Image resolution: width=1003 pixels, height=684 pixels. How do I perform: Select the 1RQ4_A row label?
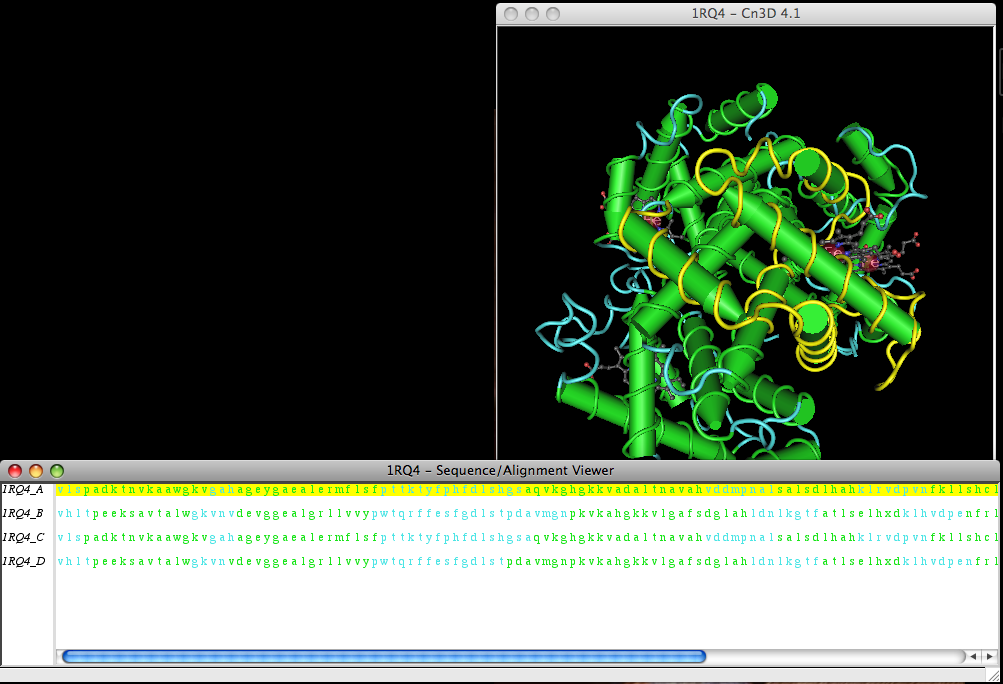[23, 490]
